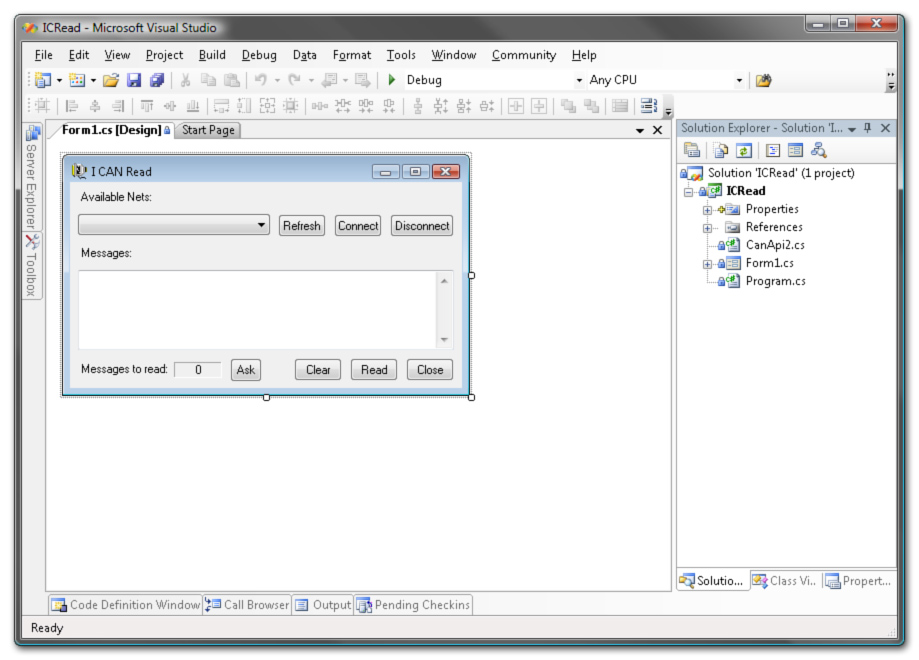Open the Toolbox side panel
The width and height of the screenshot is (919, 660).
(32, 265)
